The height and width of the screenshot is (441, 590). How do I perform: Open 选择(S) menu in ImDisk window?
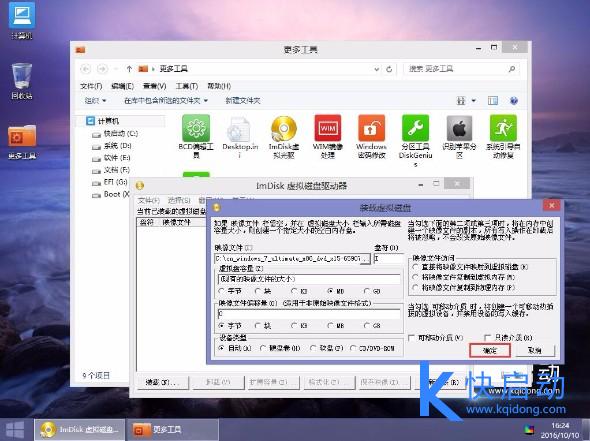179,200
